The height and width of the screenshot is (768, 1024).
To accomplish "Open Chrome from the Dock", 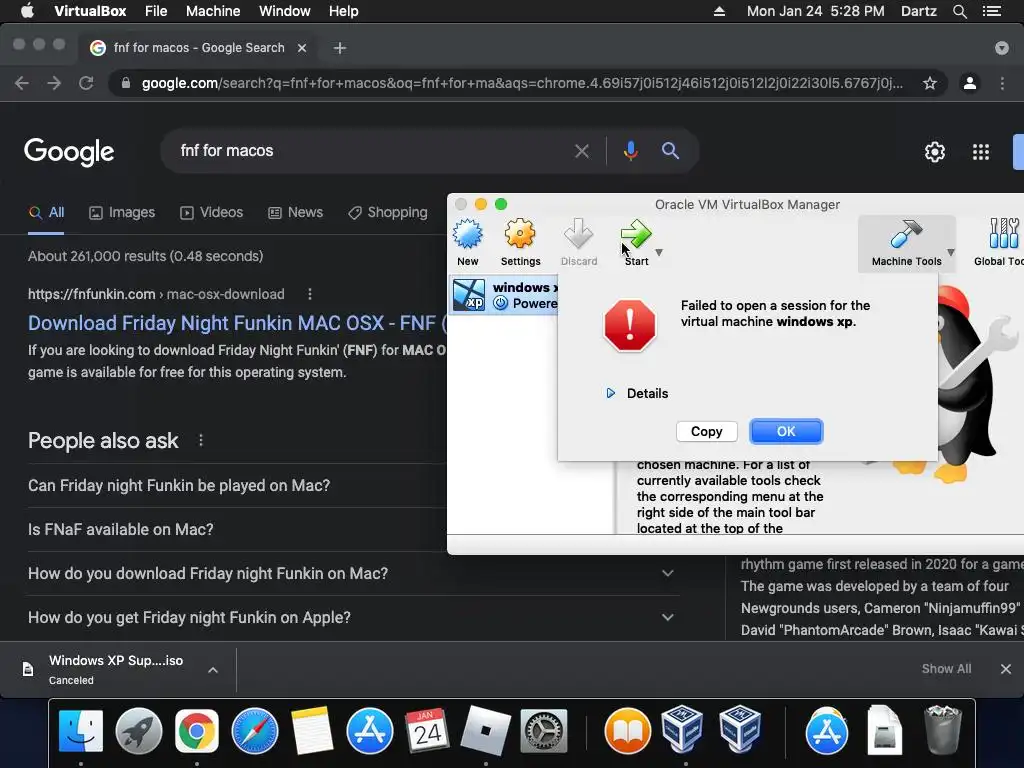I will 197,731.
